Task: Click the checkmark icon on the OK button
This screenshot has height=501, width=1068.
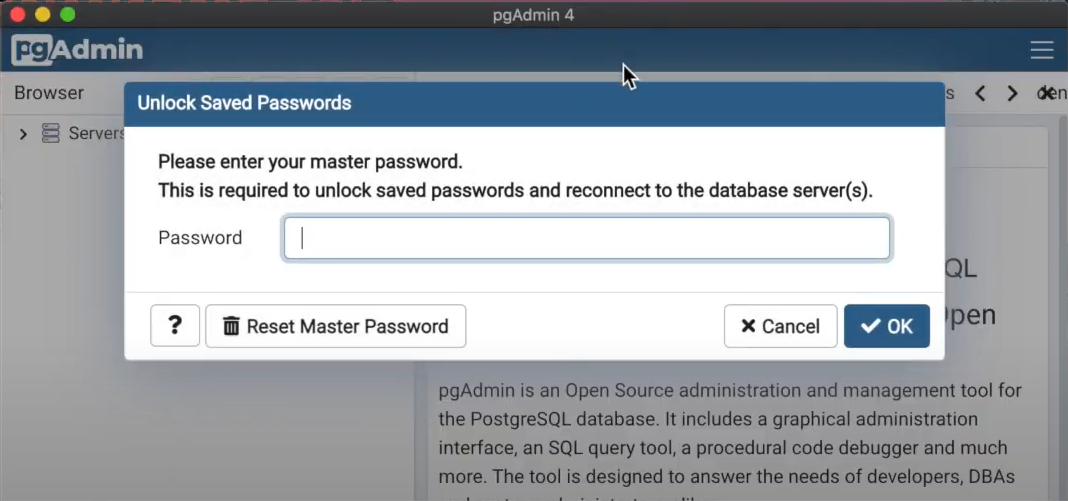Action: 870,326
